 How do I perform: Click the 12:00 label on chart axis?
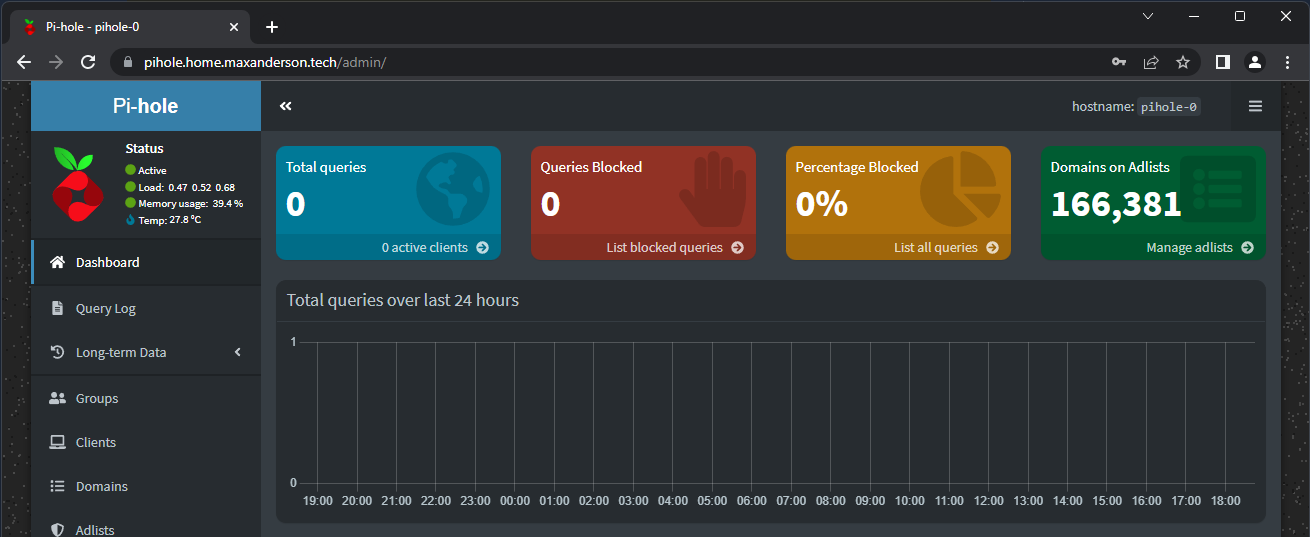coord(989,501)
